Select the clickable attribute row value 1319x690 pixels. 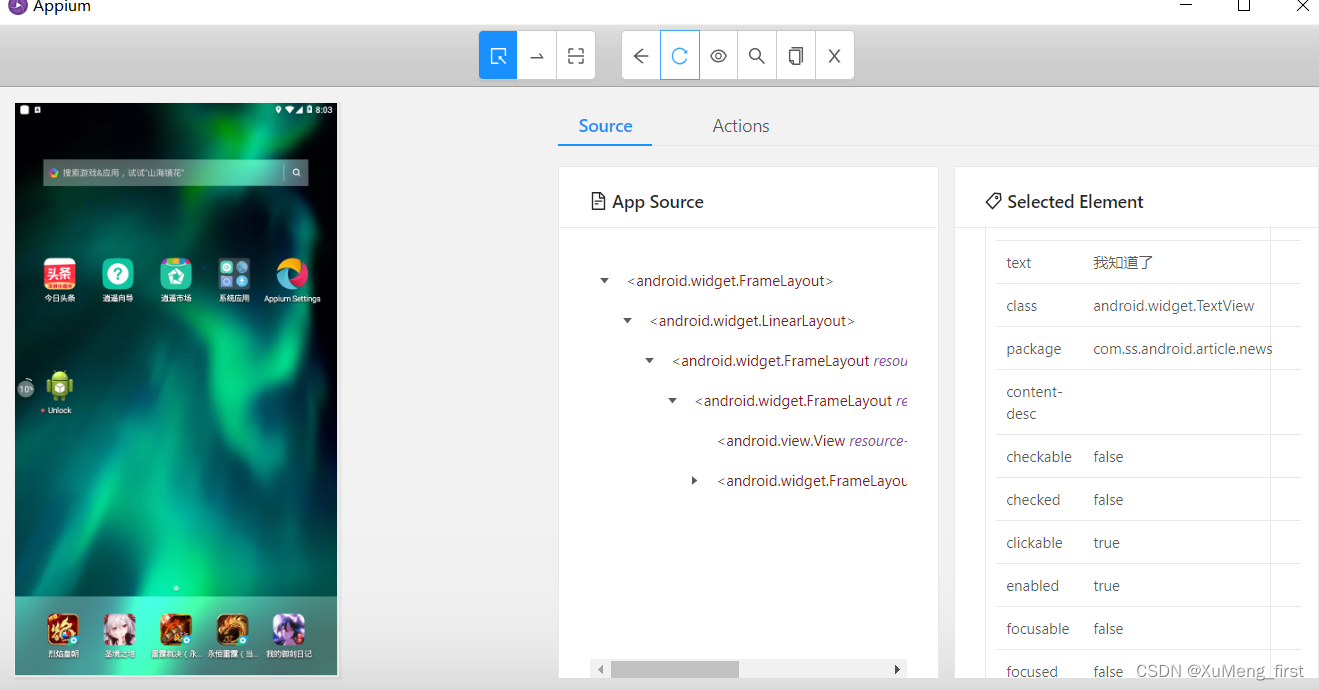[1106, 542]
